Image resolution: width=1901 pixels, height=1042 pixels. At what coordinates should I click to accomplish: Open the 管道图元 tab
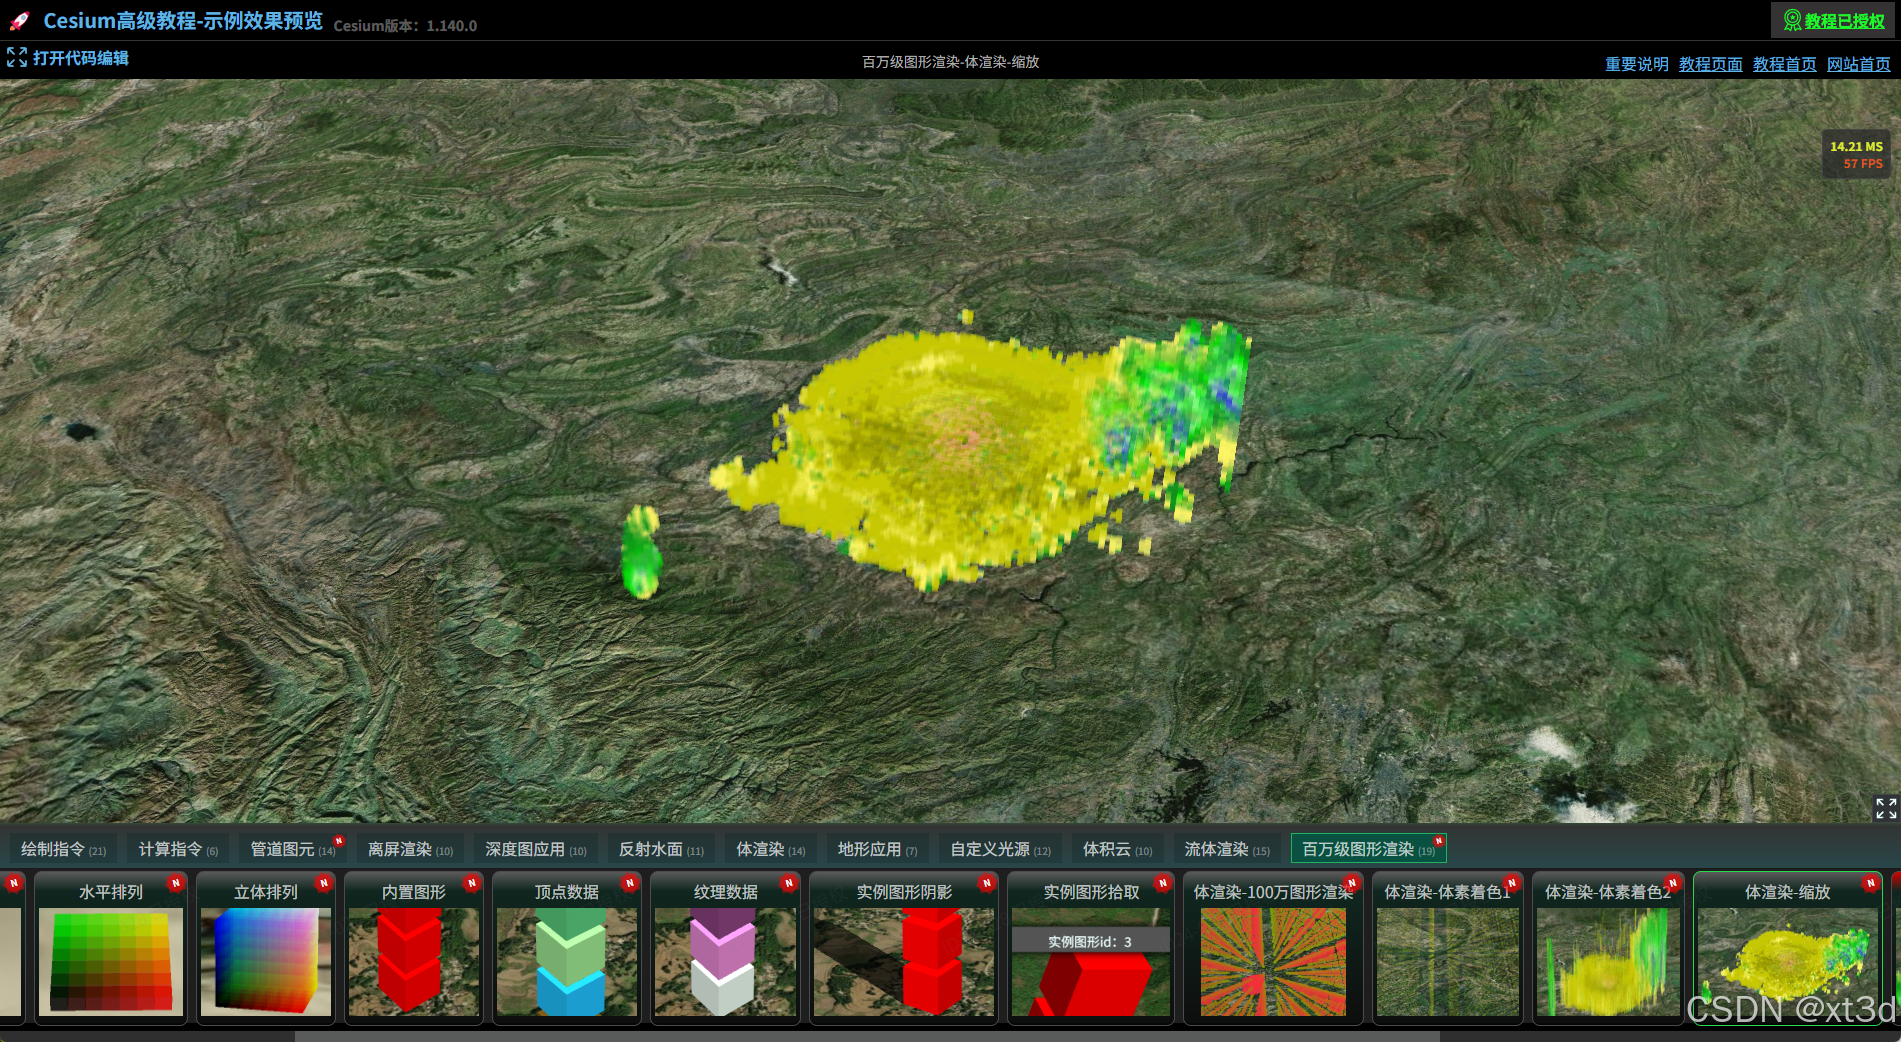(x=292, y=849)
